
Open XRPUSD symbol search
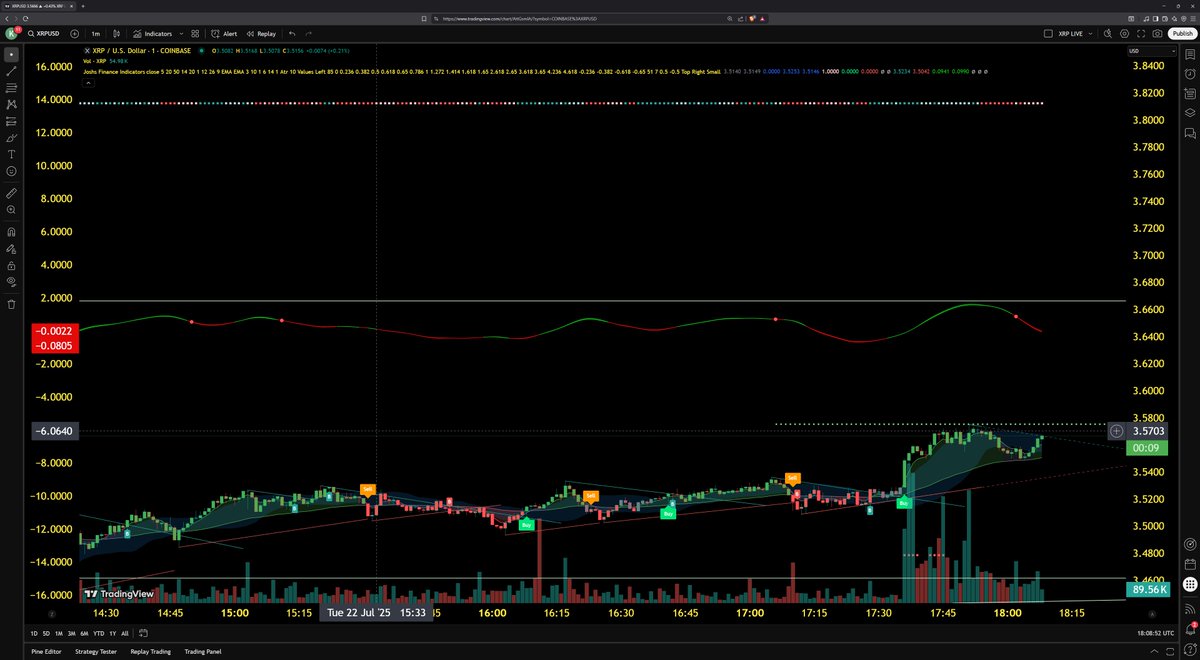click(44, 33)
